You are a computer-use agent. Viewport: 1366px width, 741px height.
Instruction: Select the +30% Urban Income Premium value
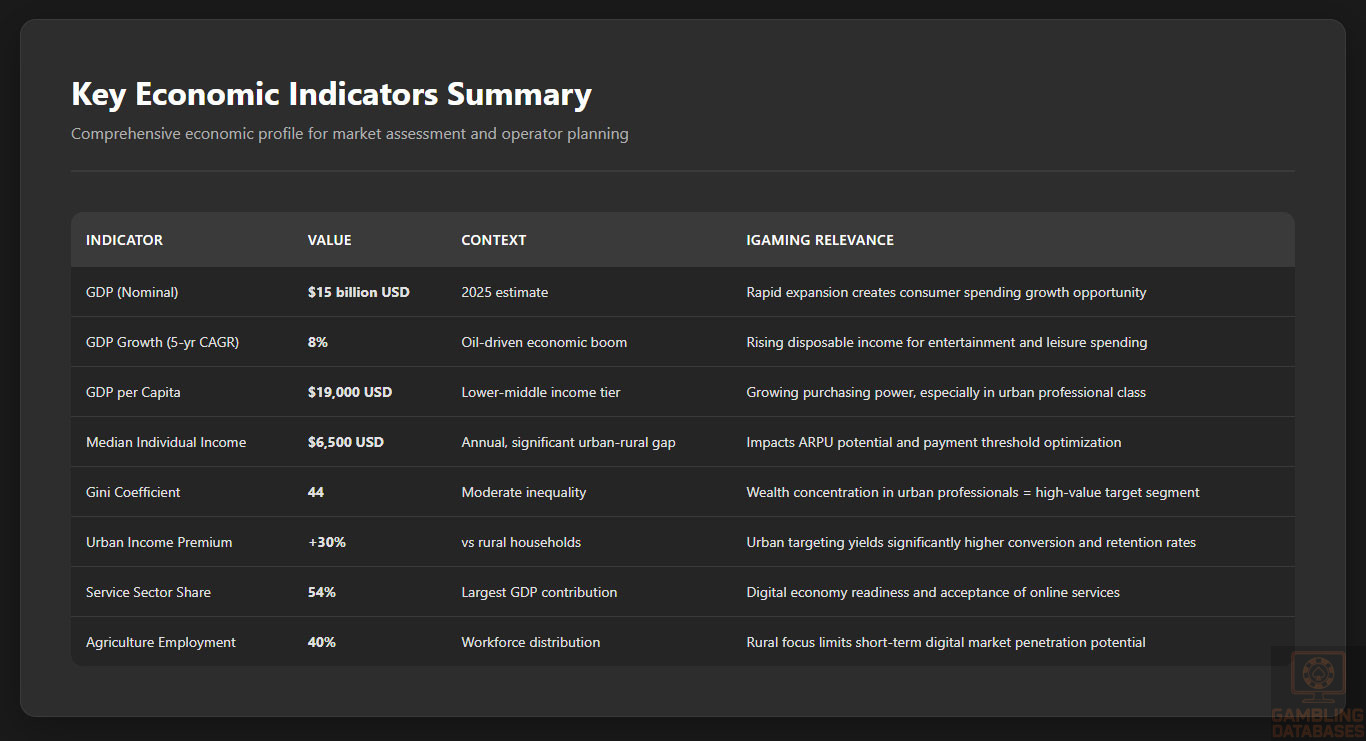[x=326, y=543]
